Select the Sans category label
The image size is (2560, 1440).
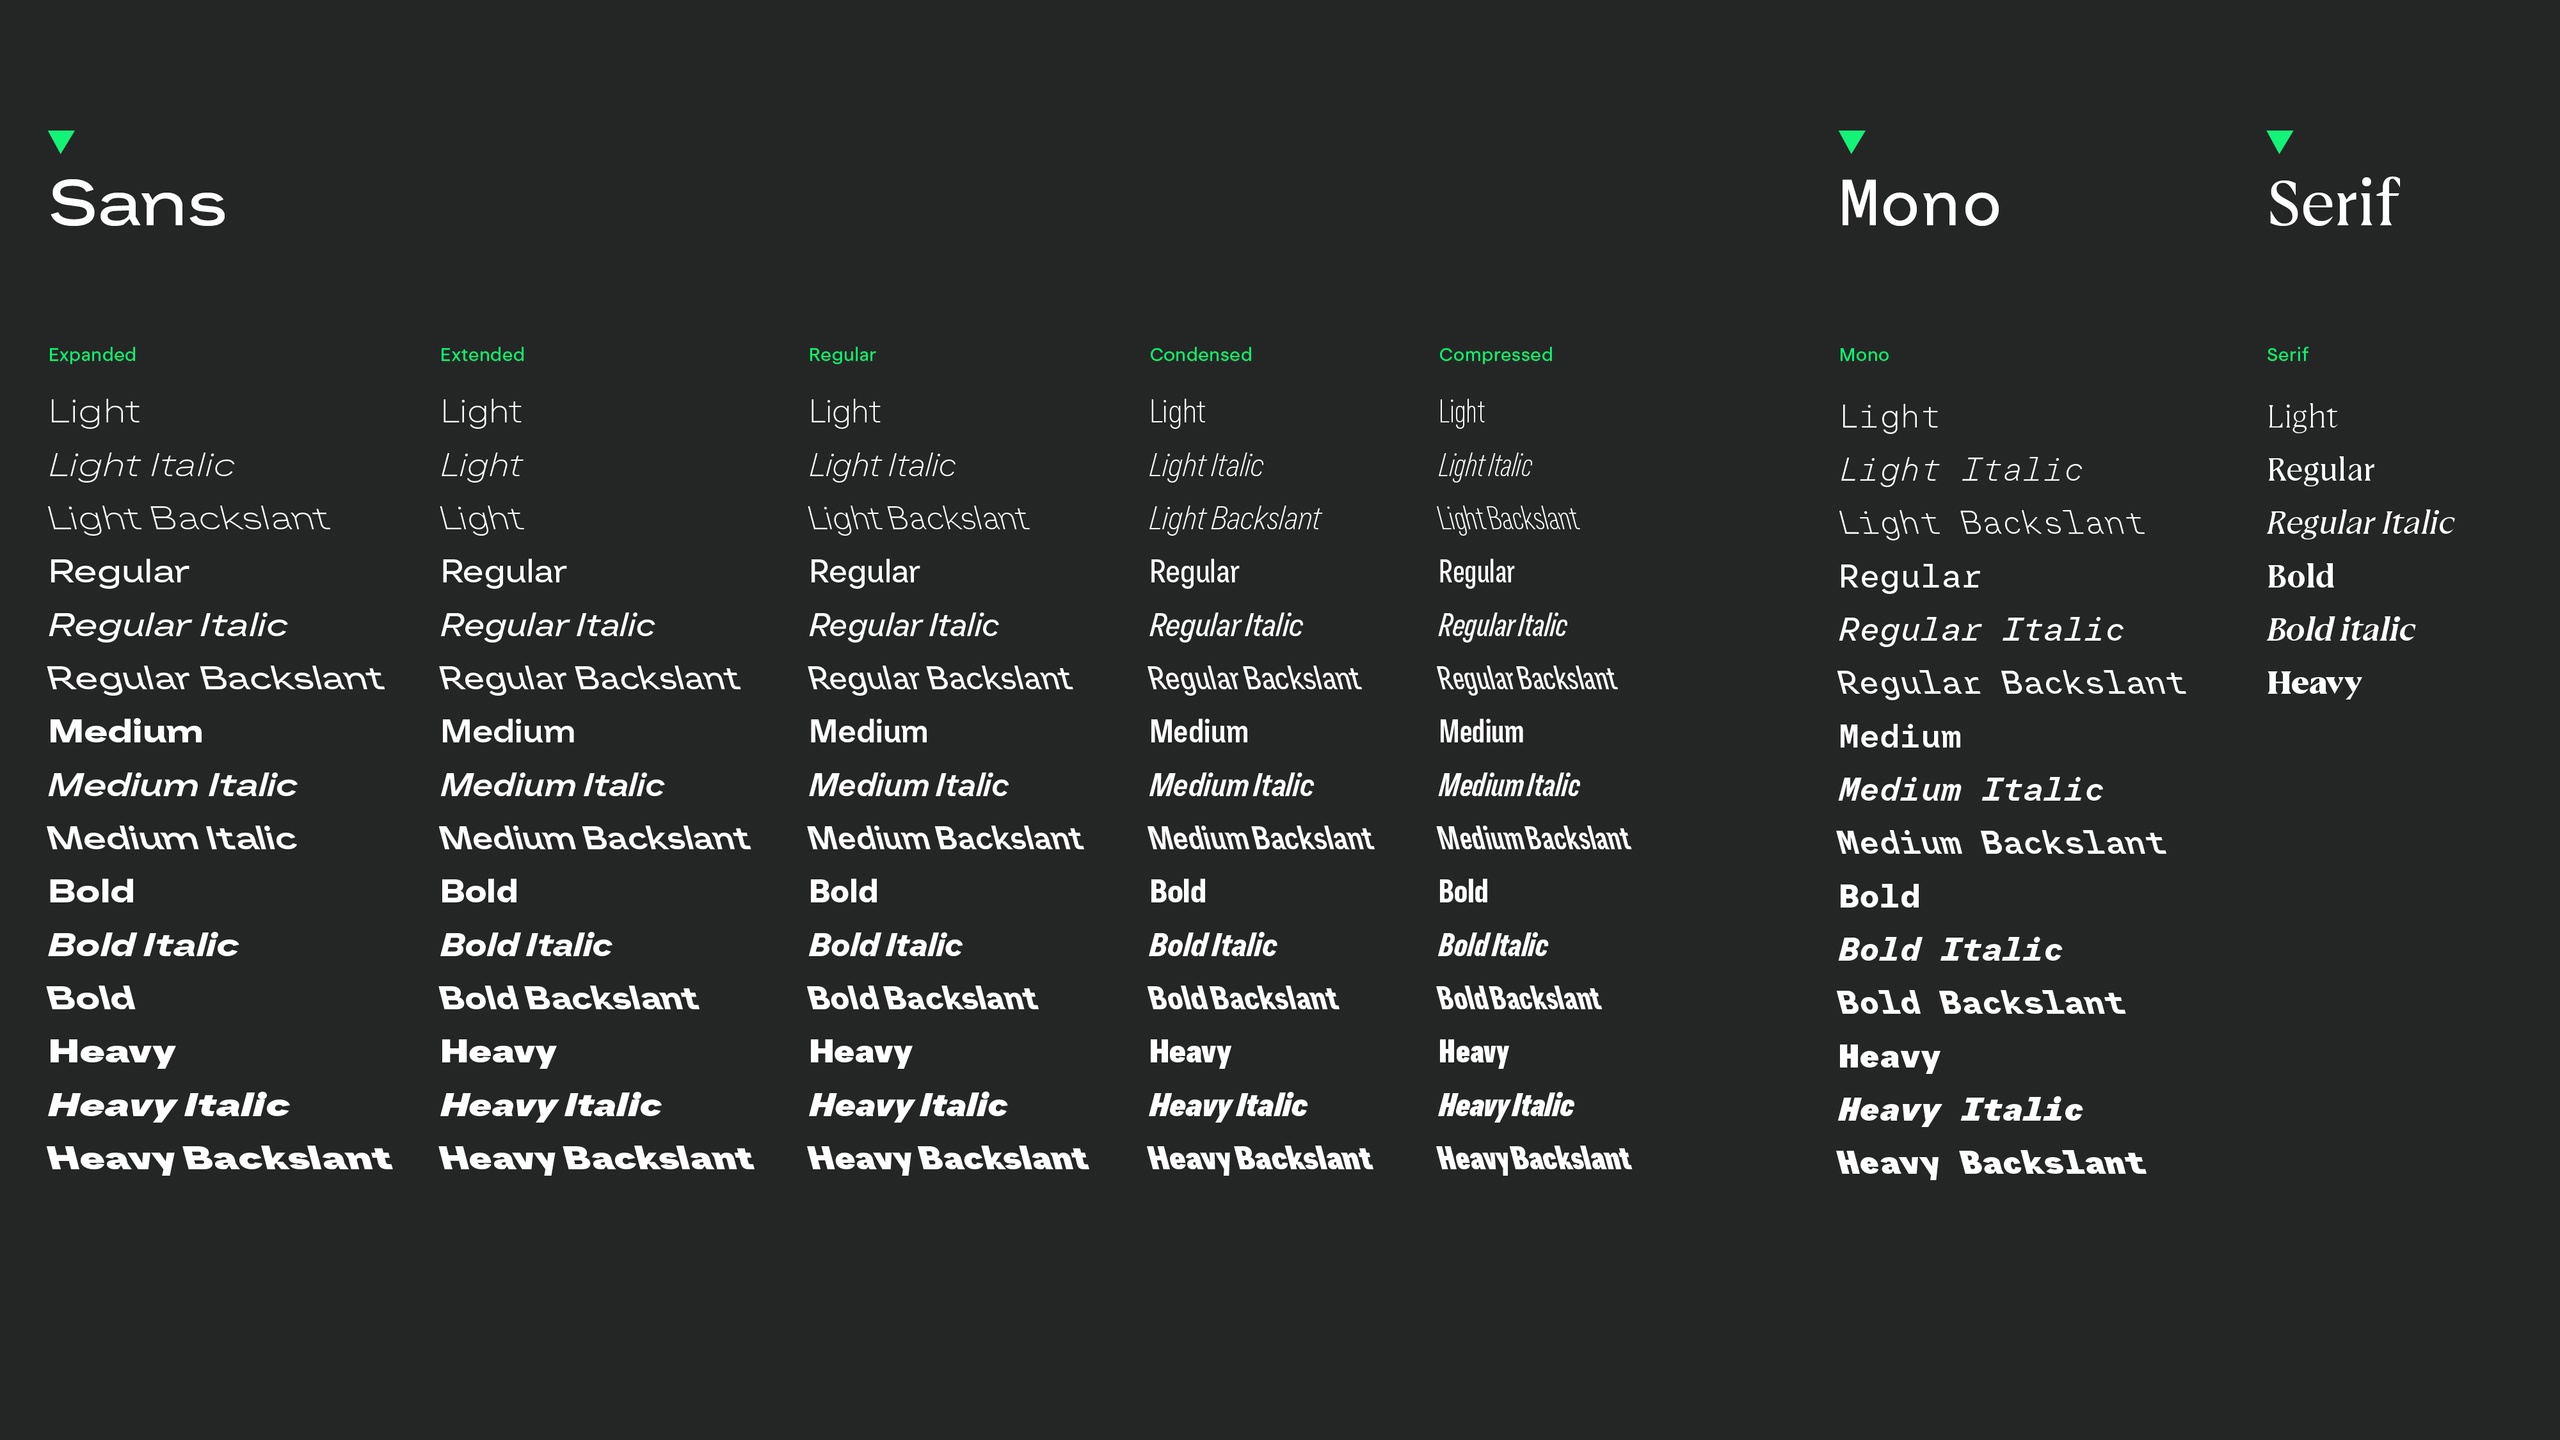coord(135,202)
